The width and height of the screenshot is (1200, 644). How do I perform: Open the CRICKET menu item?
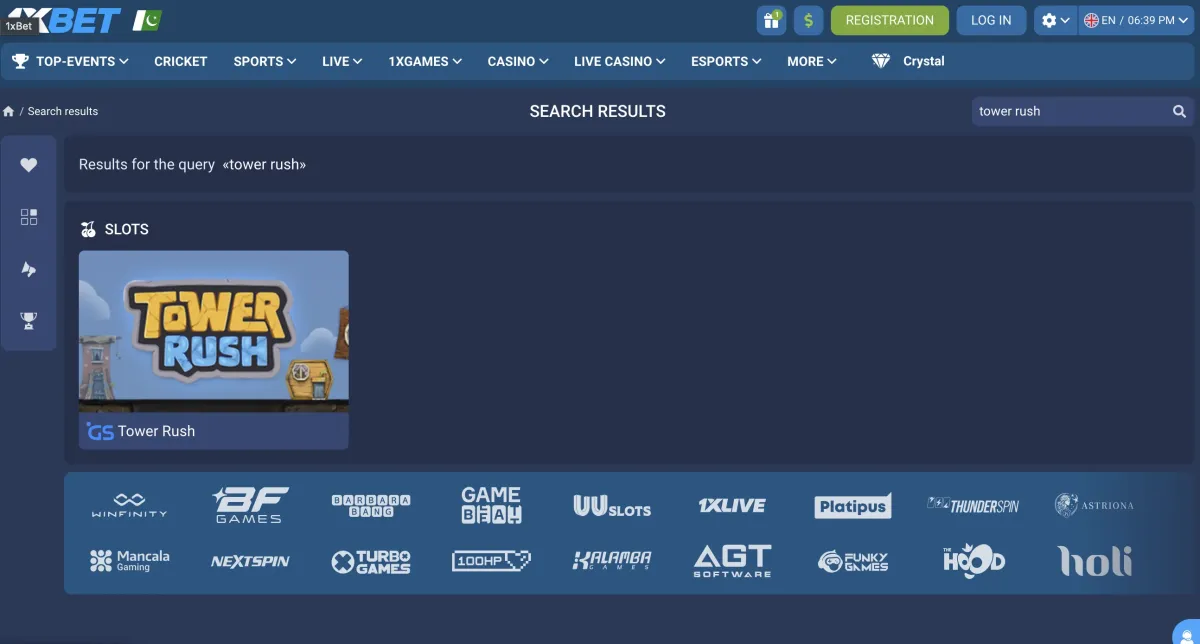(x=180, y=61)
